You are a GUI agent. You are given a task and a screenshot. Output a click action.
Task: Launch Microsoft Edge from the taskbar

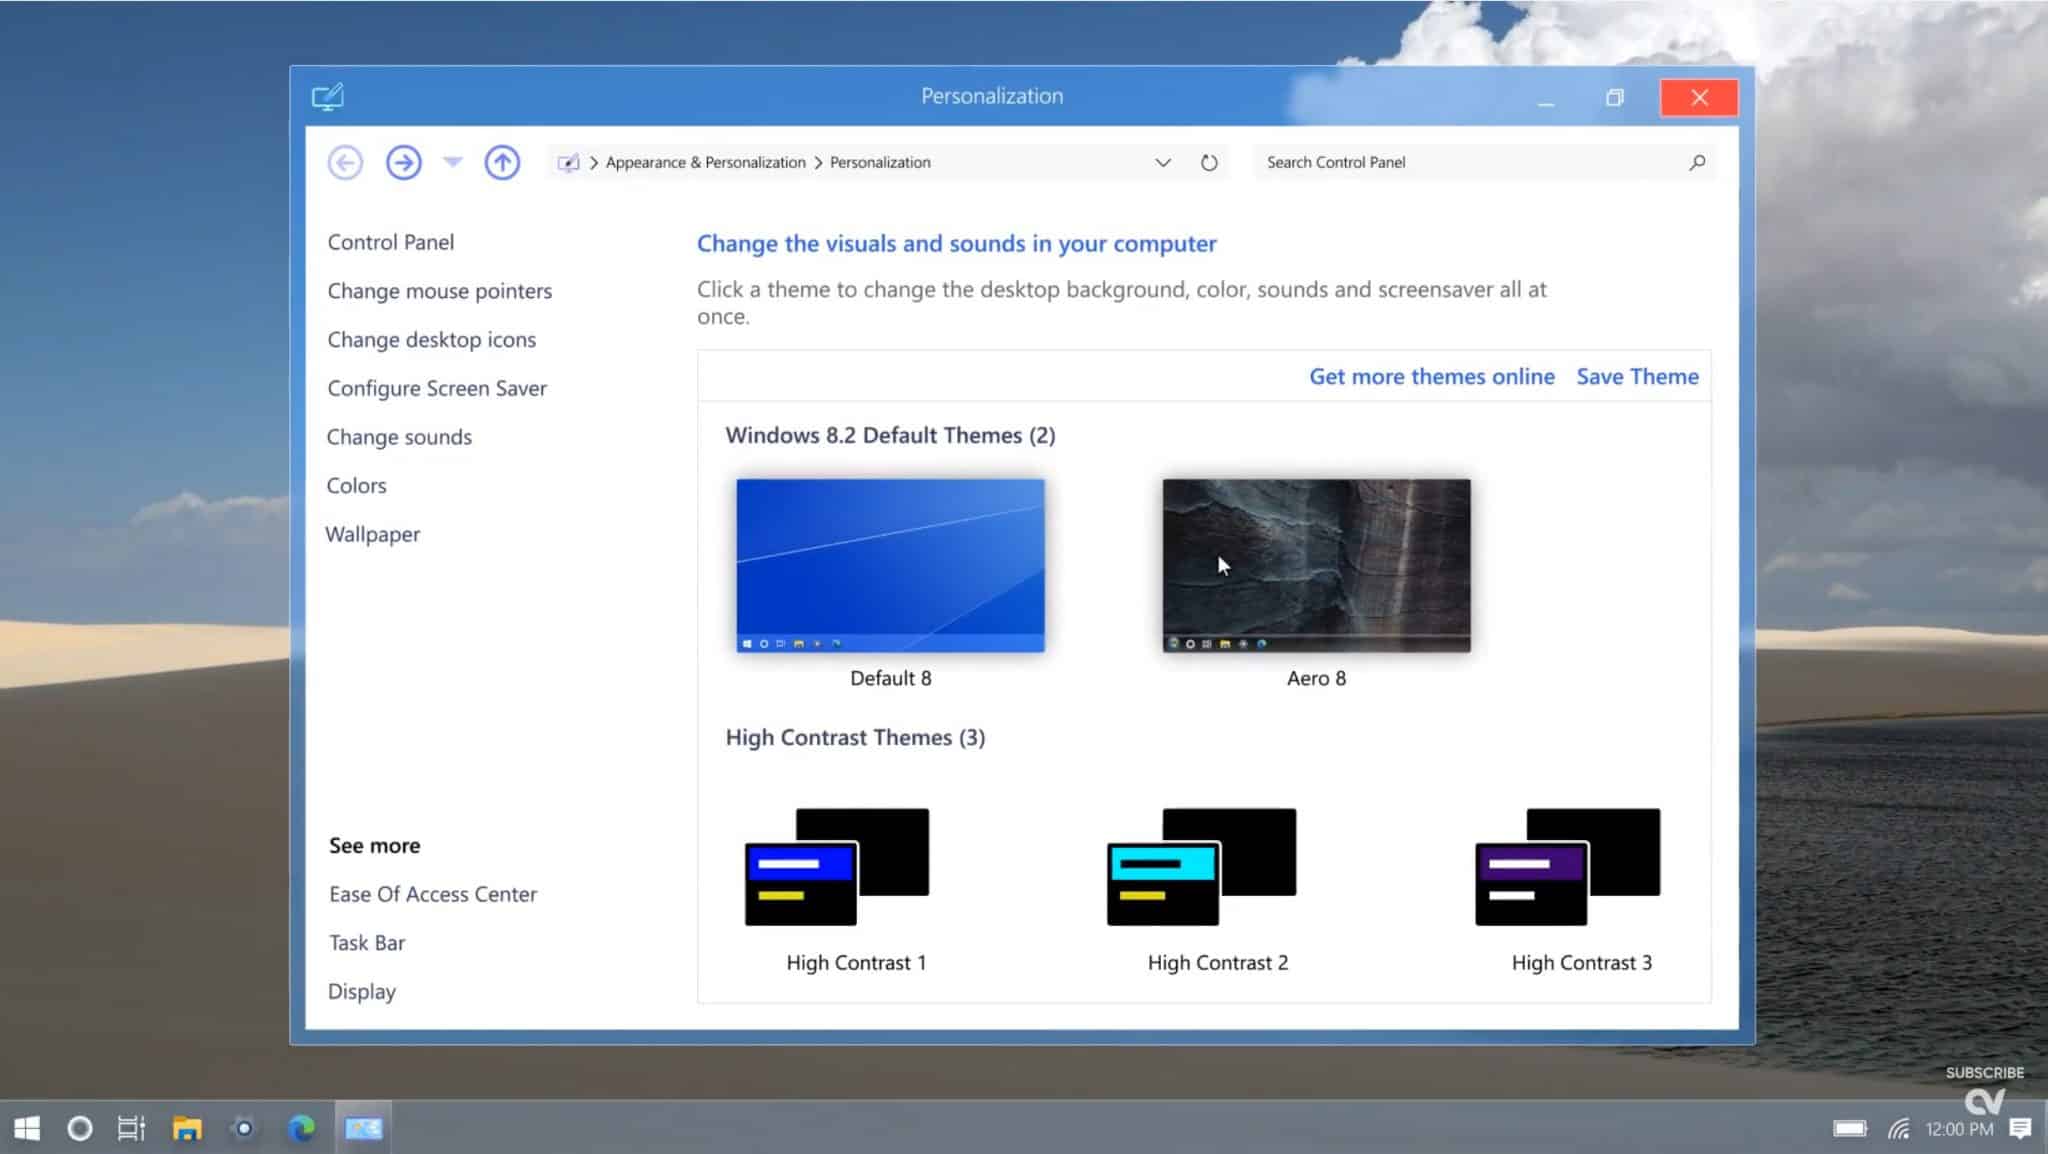tap(301, 1128)
